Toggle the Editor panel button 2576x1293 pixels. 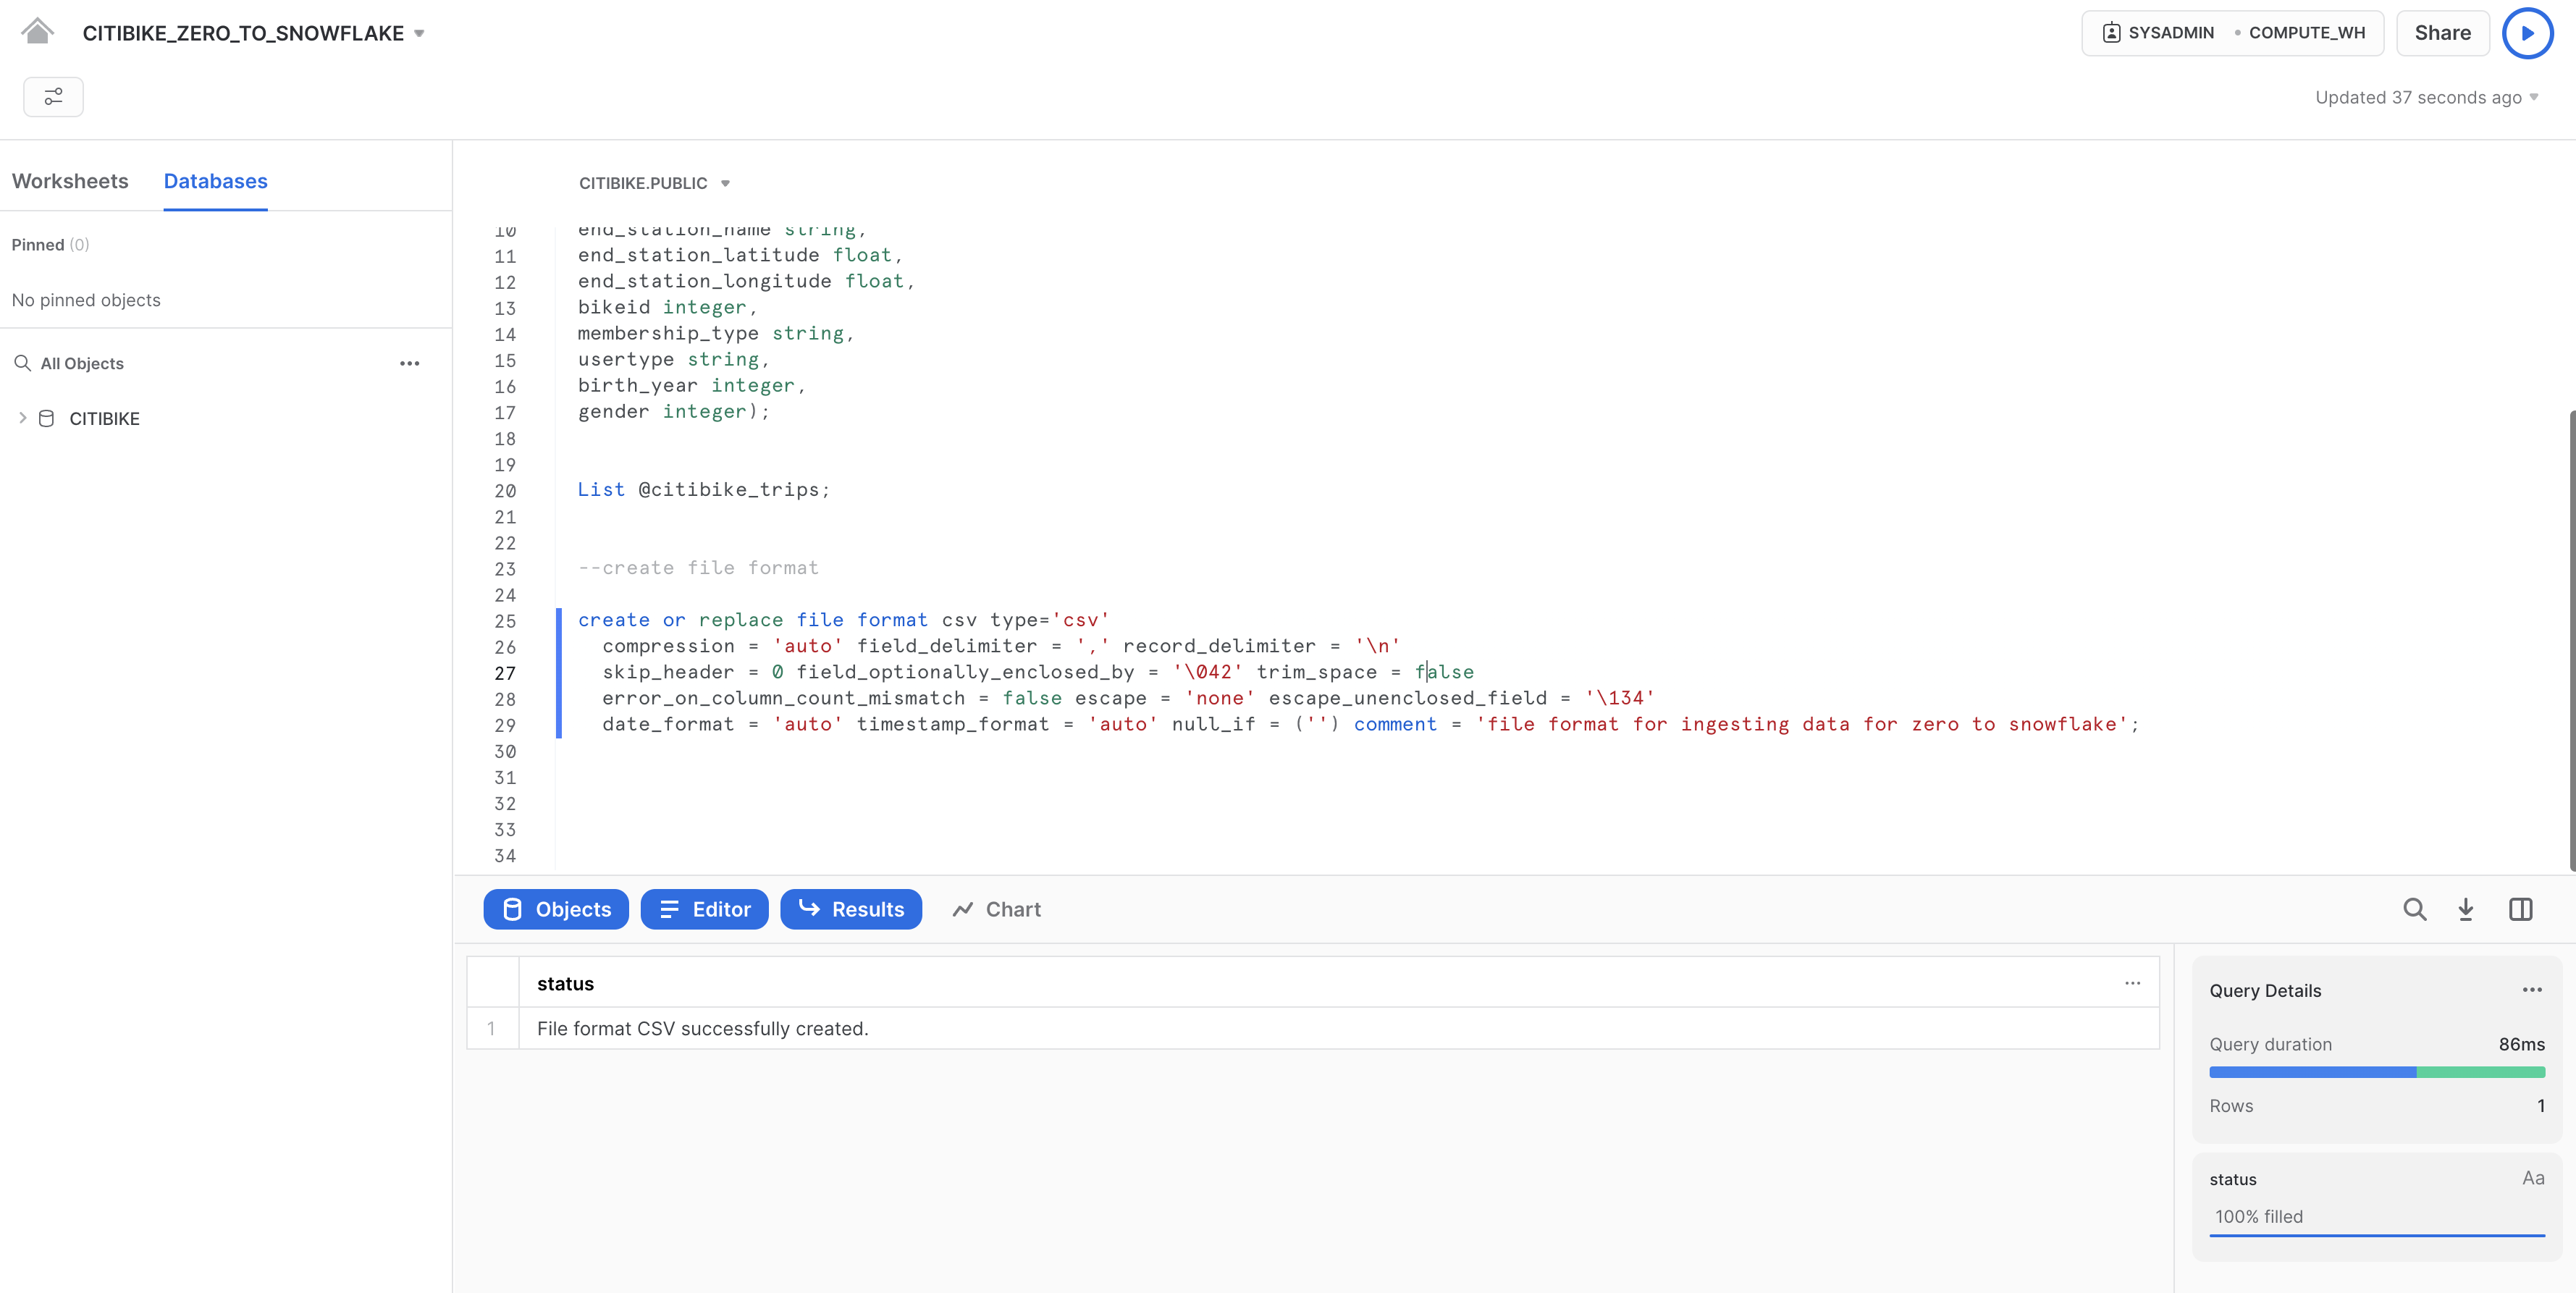pyautogui.click(x=704, y=909)
